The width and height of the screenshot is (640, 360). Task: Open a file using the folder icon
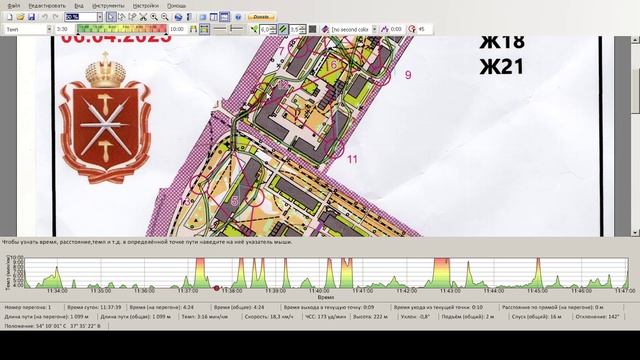[20, 17]
